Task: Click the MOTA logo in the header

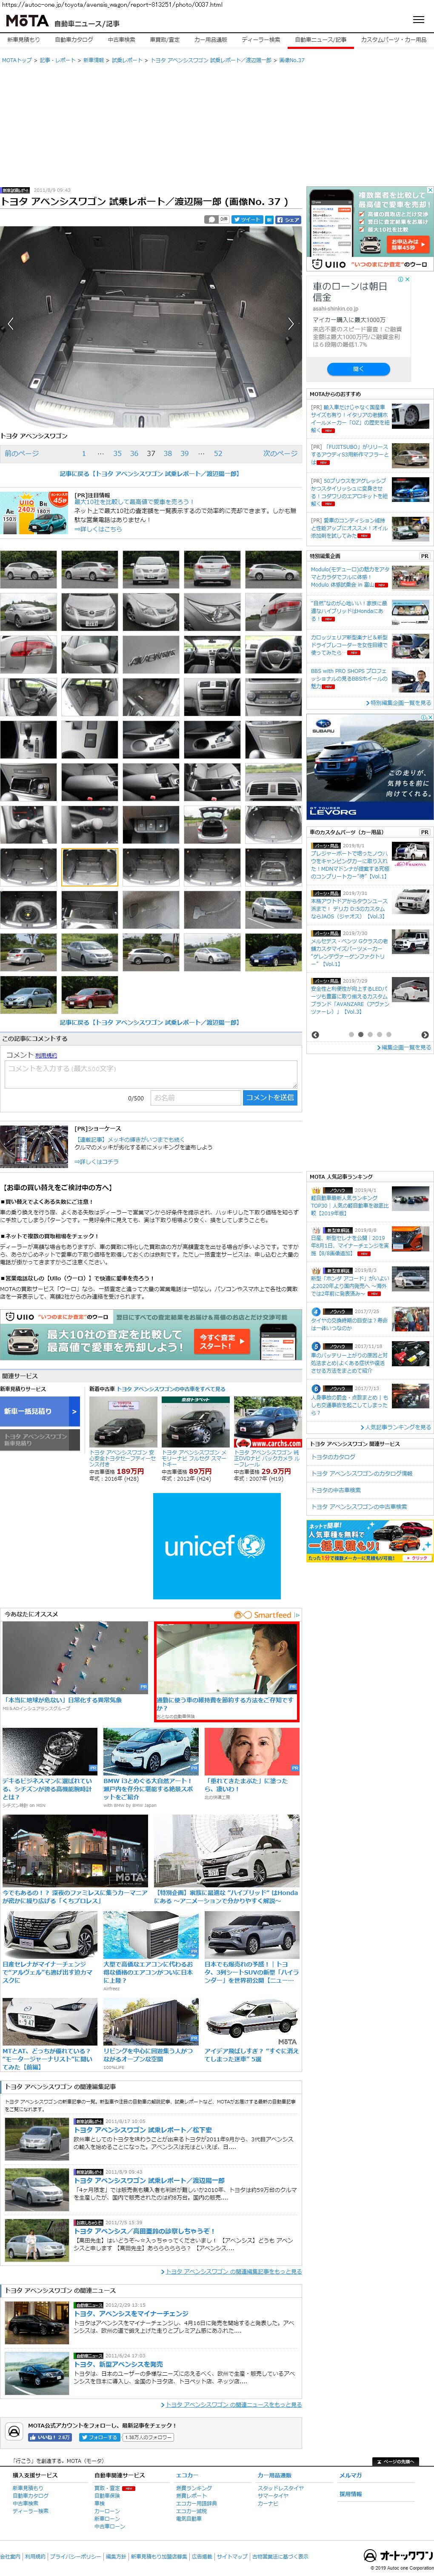Action: 27,20
